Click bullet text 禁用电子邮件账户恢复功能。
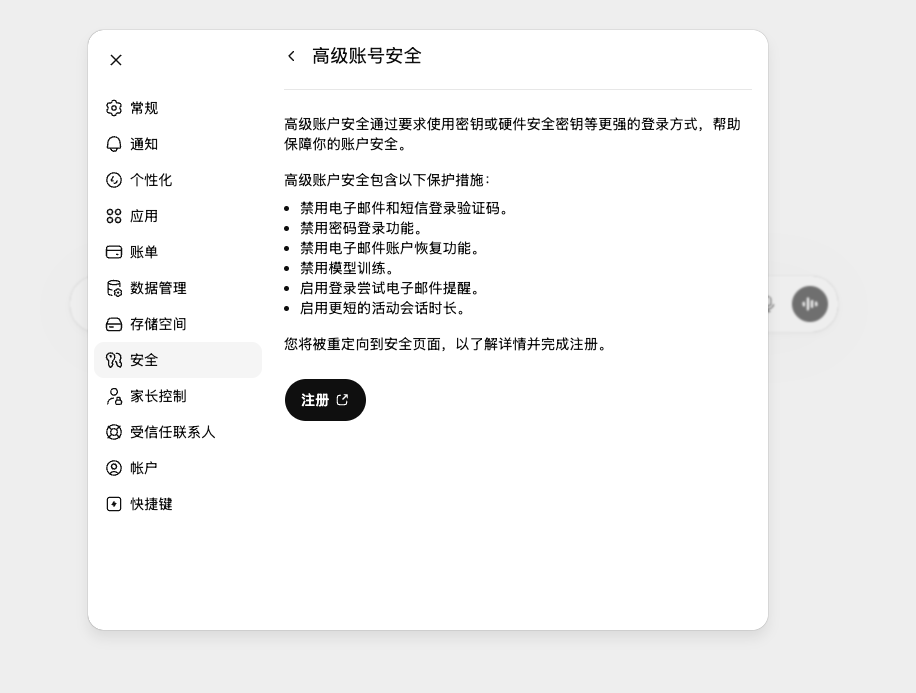Viewport: 916px width, 693px height. click(x=390, y=248)
